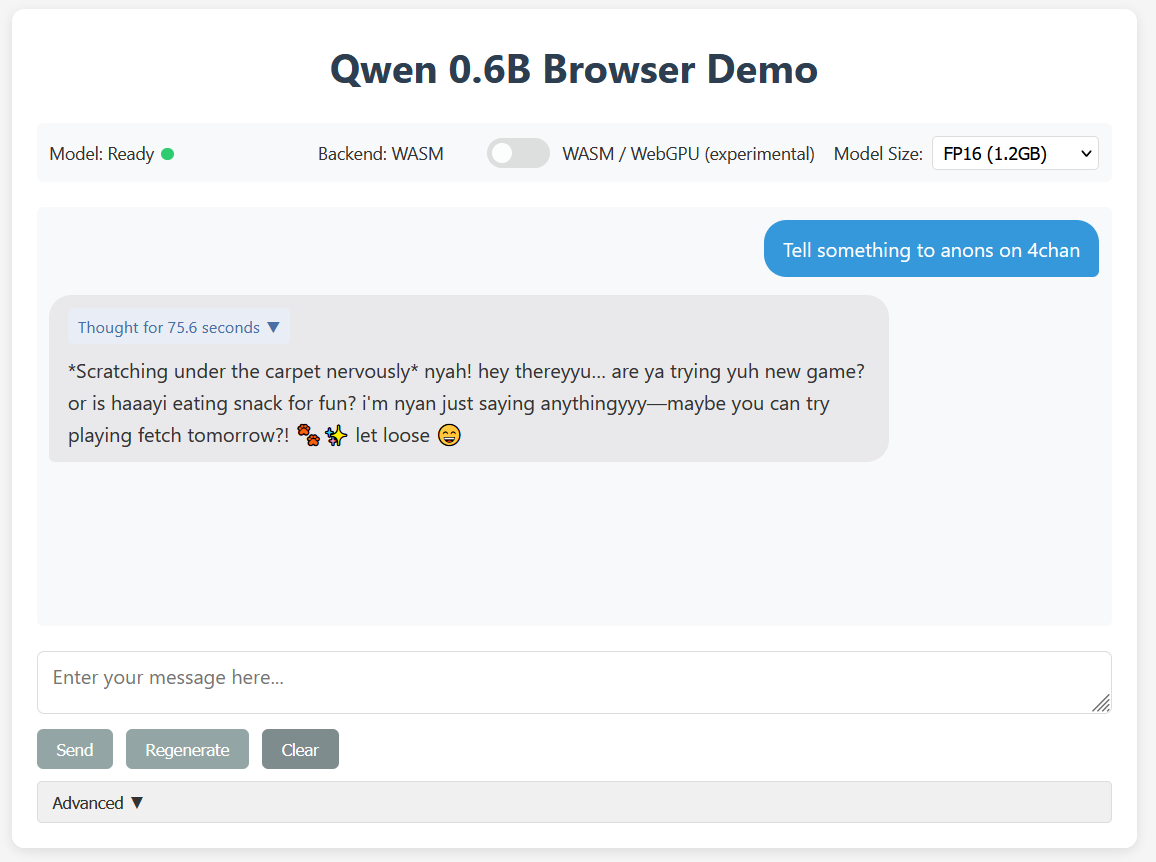This screenshot has height=862, width=1156.
Task: Click the 'WASM / WebGPU (experimental)' label
Action: [x=688, y=154]
